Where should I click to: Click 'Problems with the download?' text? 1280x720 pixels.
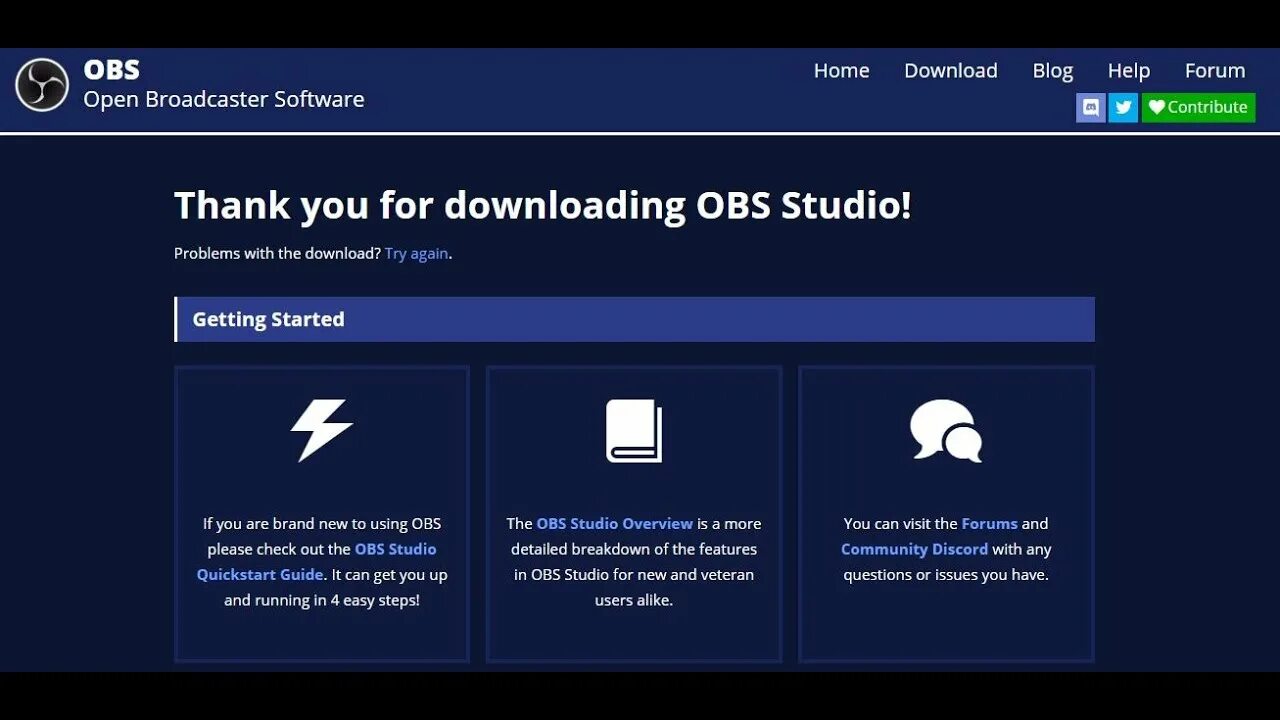277,253
